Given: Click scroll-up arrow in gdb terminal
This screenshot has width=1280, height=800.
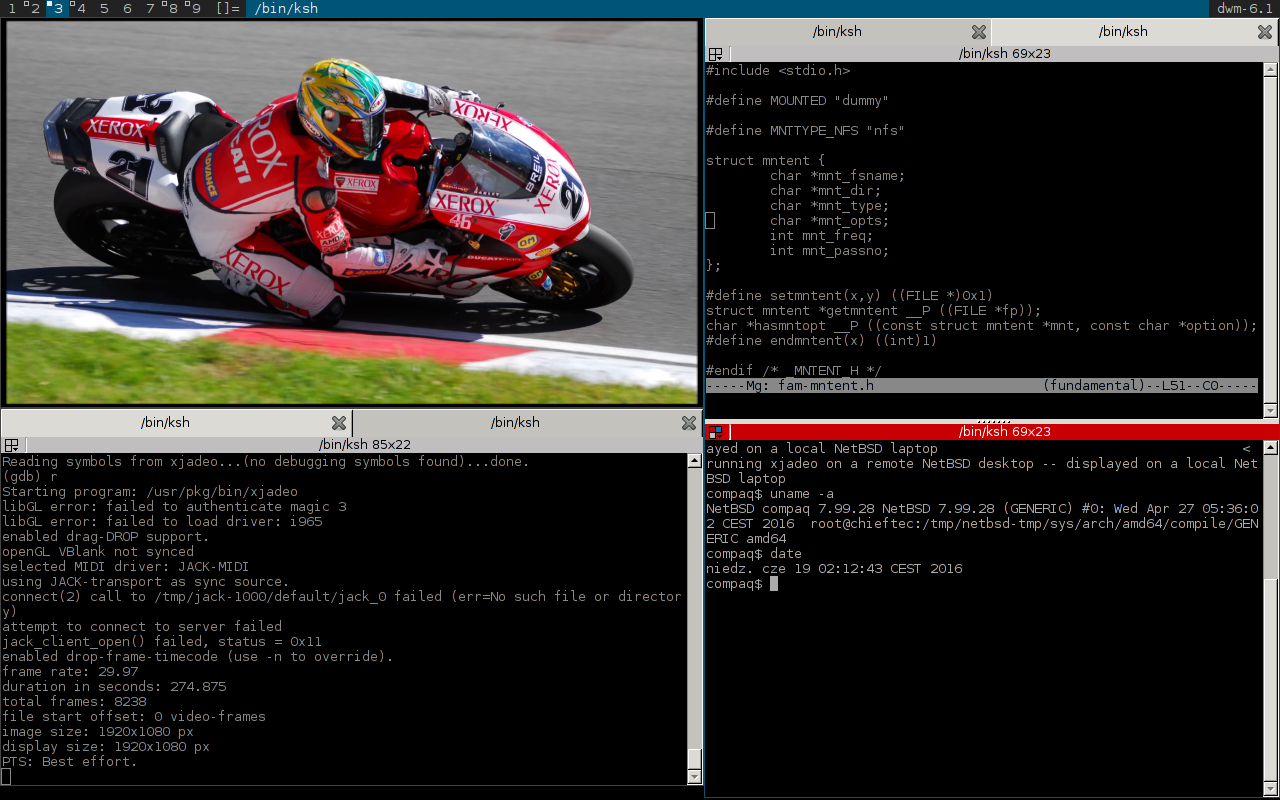Looking at the screenshot, I should pos(695,461).
